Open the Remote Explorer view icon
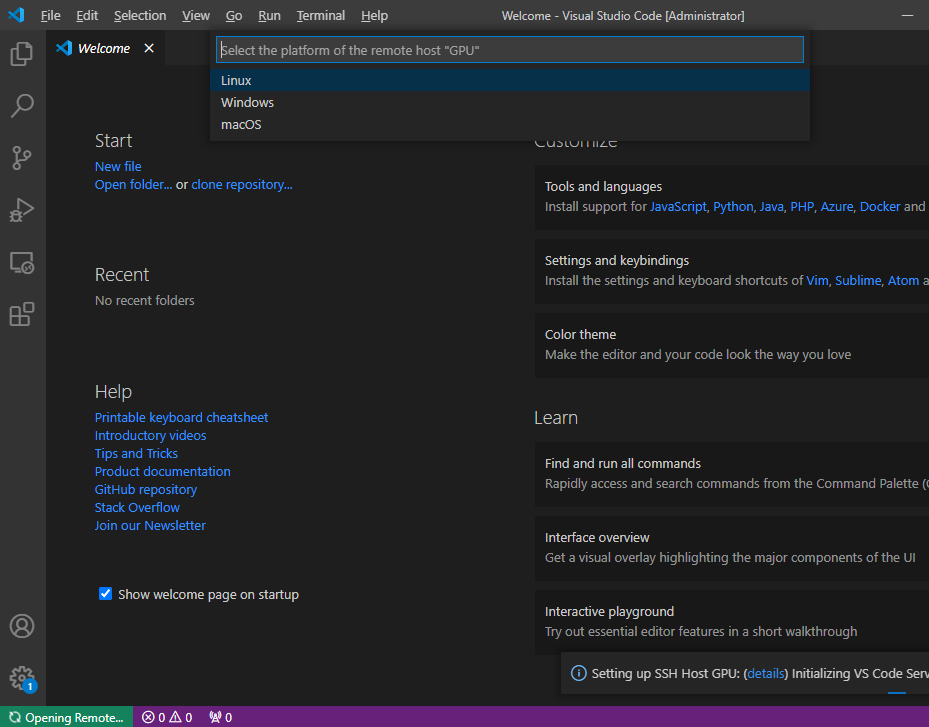This screenshot has width=929, height=727. point(22,262)
